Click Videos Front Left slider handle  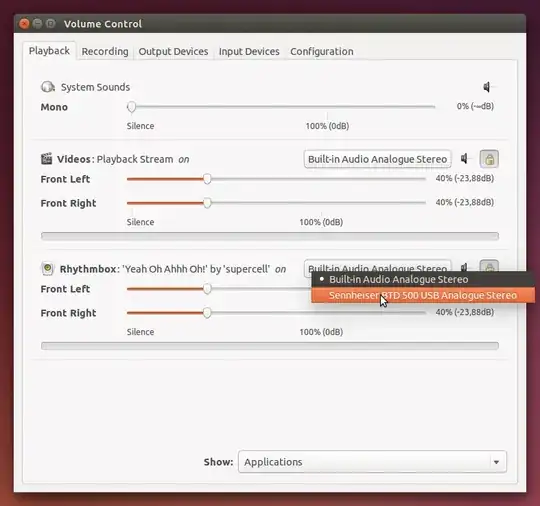207,179
